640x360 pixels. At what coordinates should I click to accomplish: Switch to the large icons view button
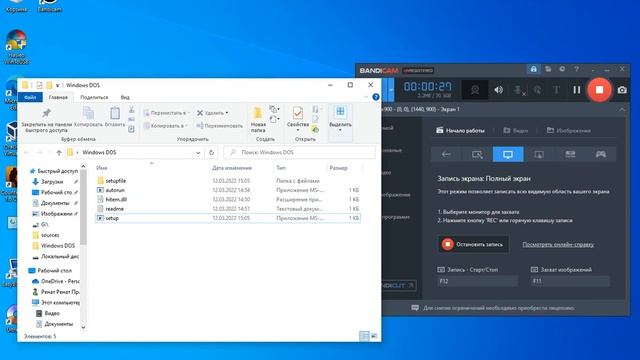(374, 336)
